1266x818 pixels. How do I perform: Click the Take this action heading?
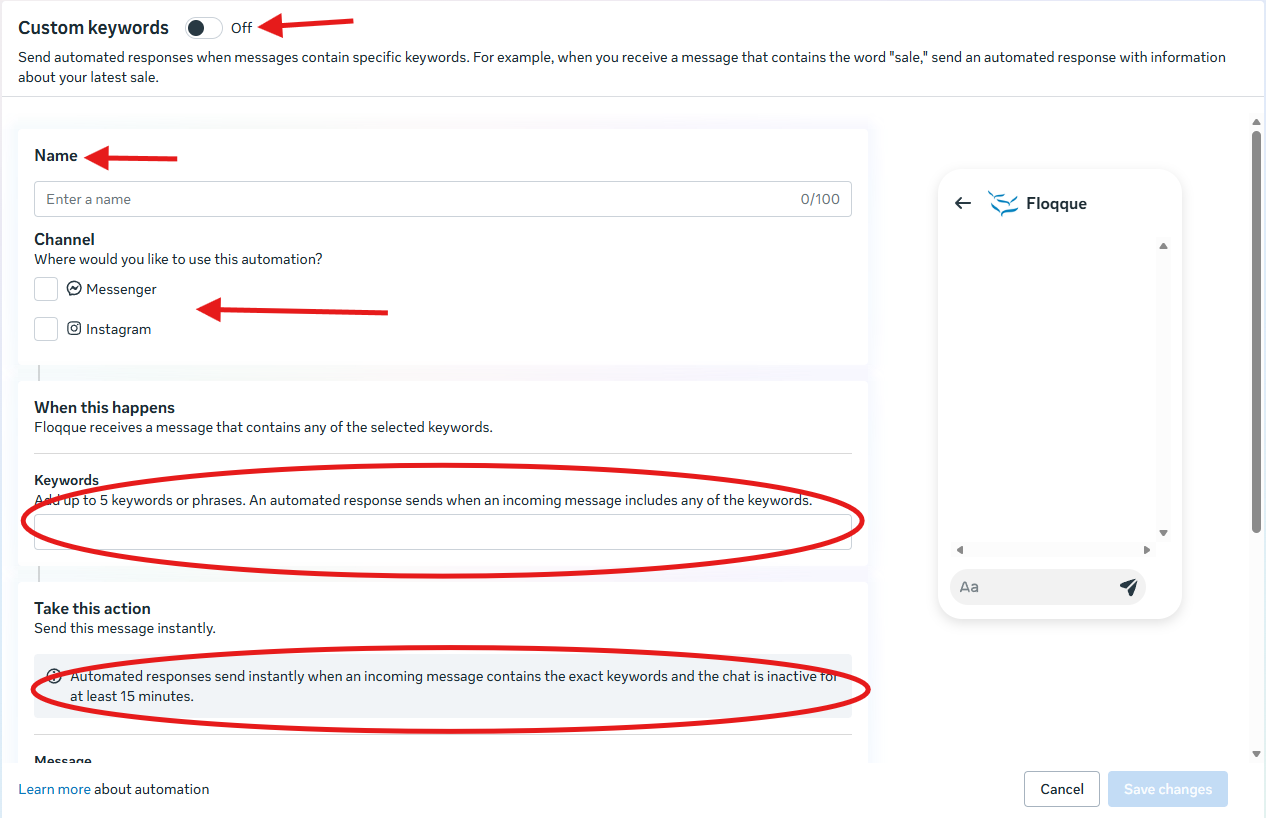point(92,608)
